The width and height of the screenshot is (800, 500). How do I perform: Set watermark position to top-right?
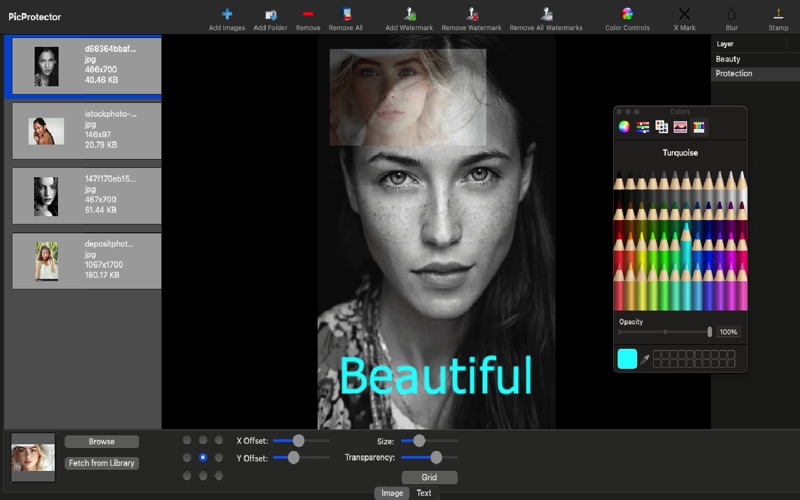click(219, 440)
